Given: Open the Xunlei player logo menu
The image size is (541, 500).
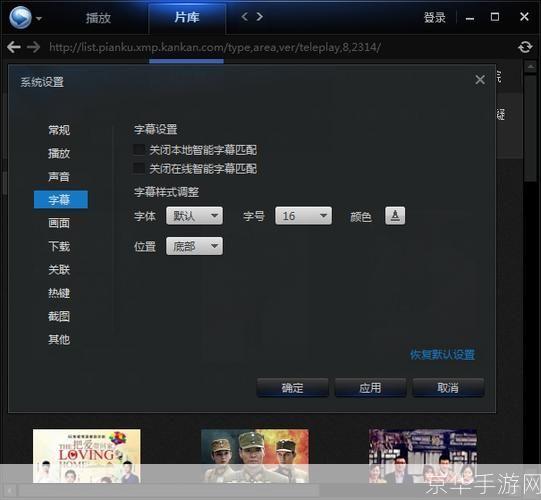Looking at the screenshot, I should click(20, 17).
